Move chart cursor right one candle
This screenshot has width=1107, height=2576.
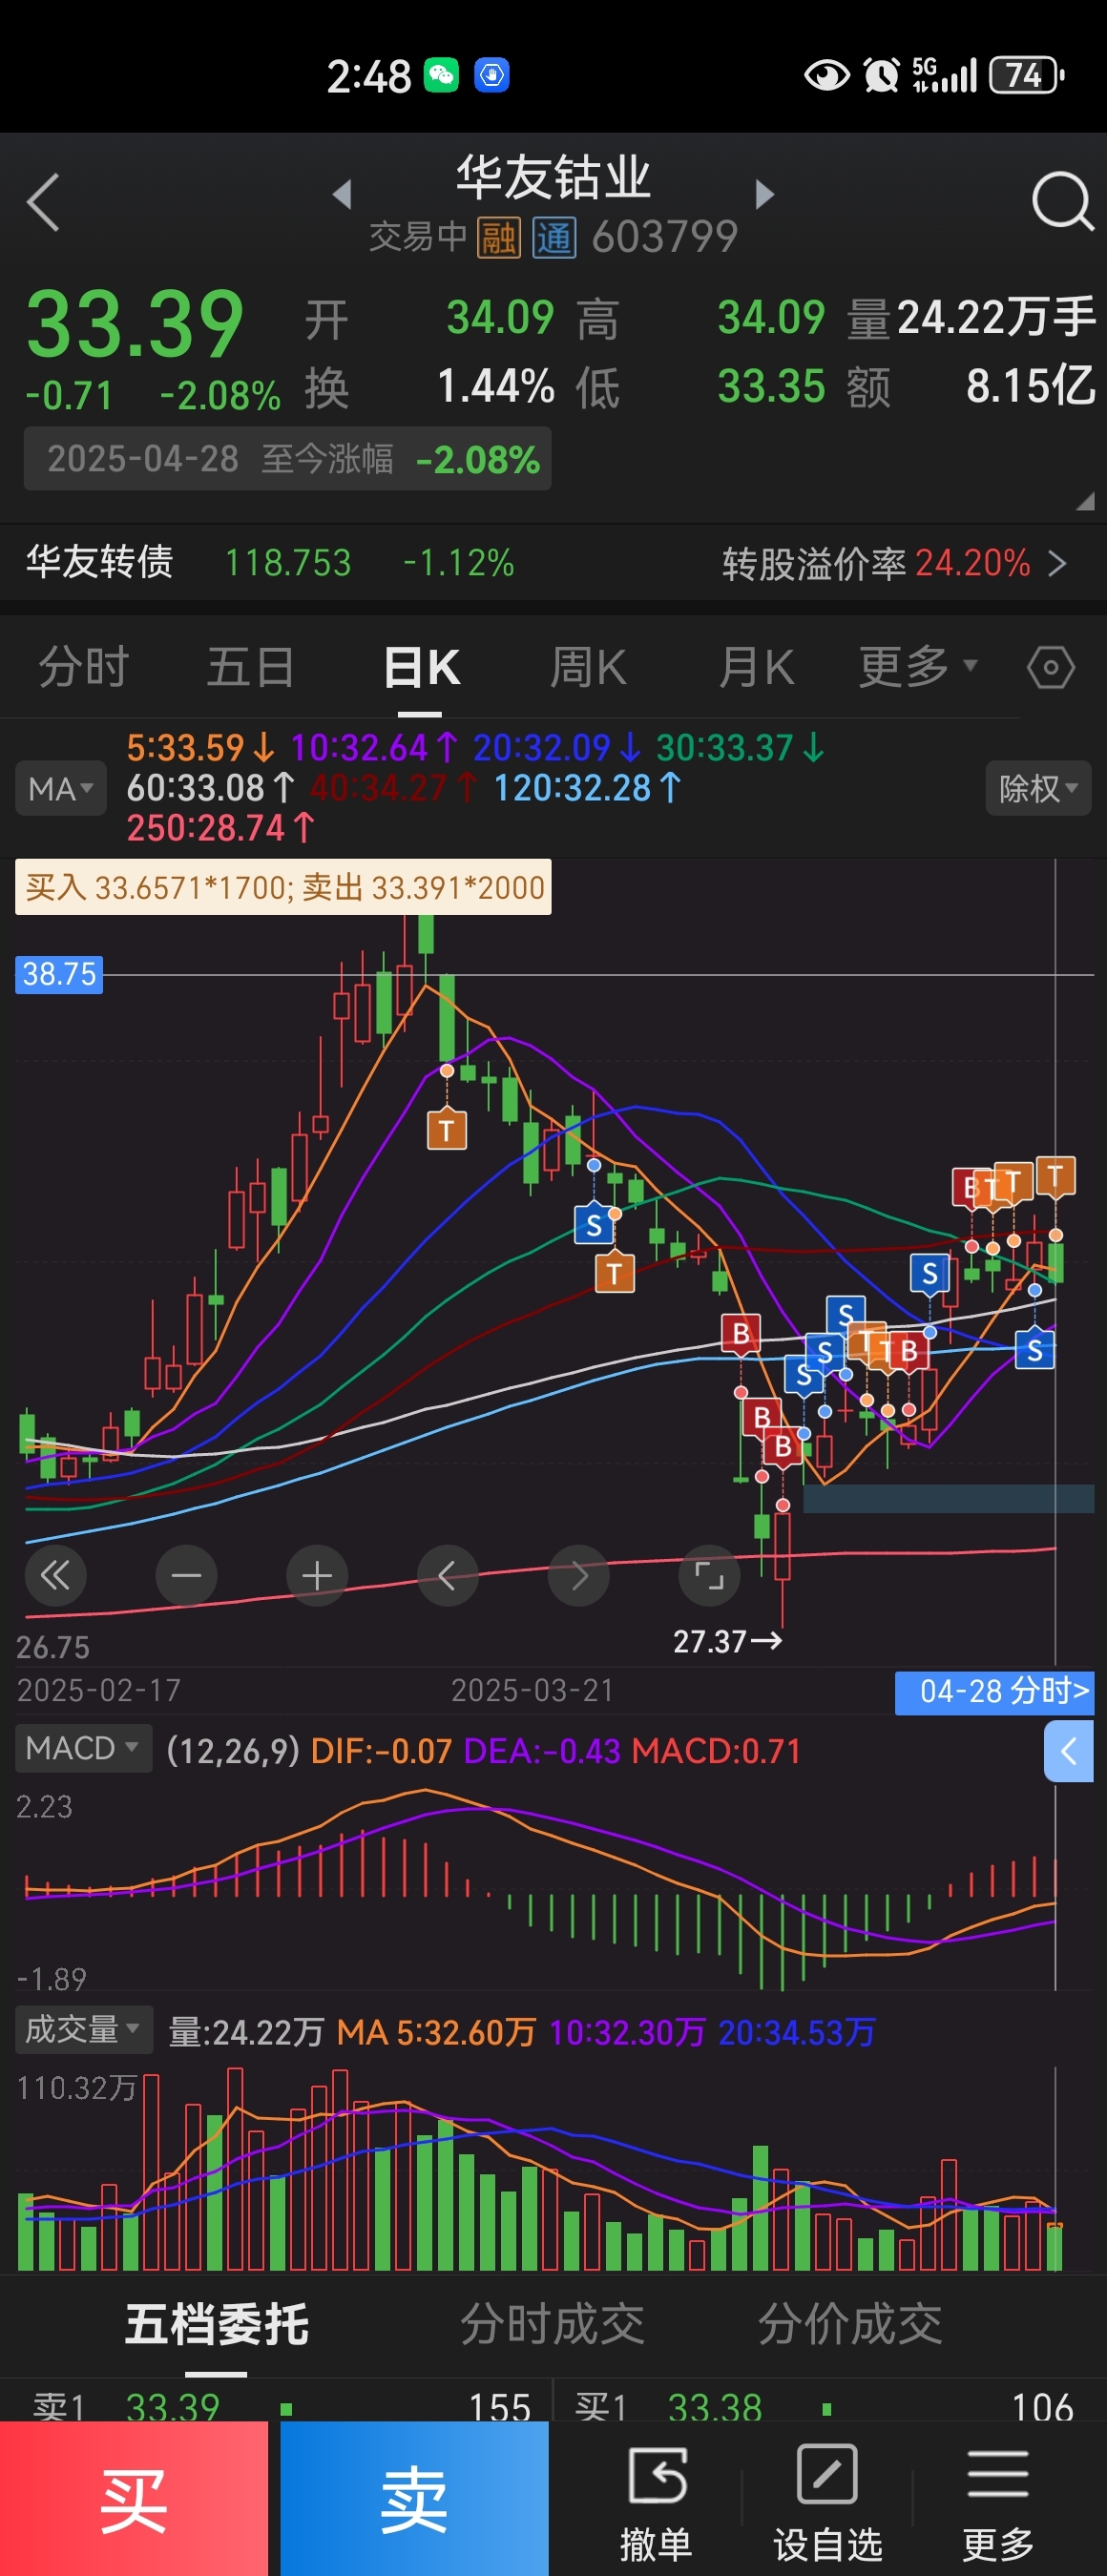pyautogui.click(x=578, y=1576)
